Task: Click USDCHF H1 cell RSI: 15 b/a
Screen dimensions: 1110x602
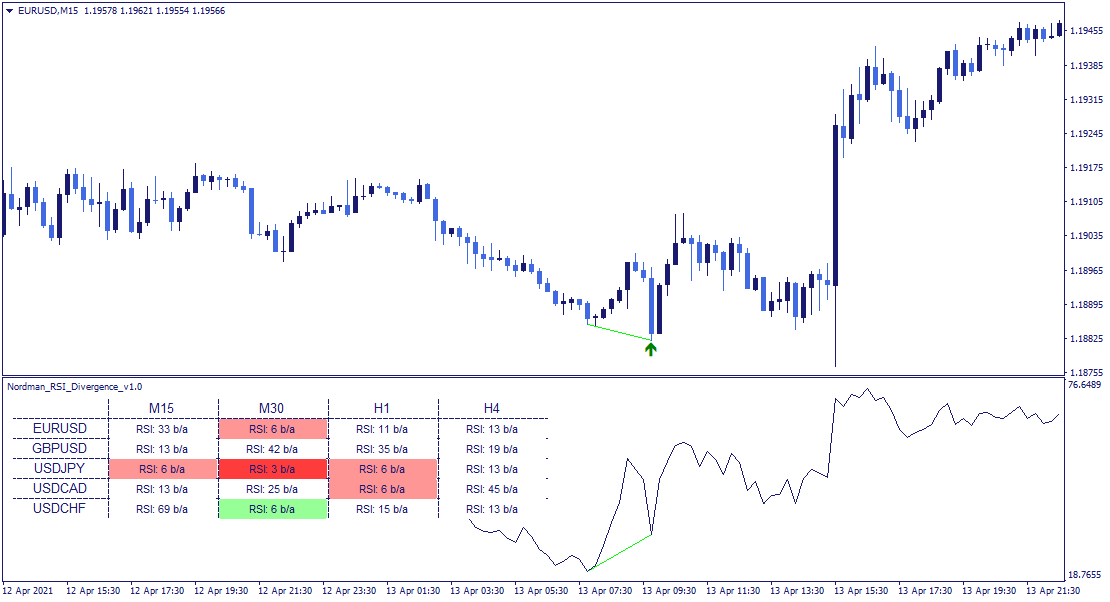Action: click(382, 509)
